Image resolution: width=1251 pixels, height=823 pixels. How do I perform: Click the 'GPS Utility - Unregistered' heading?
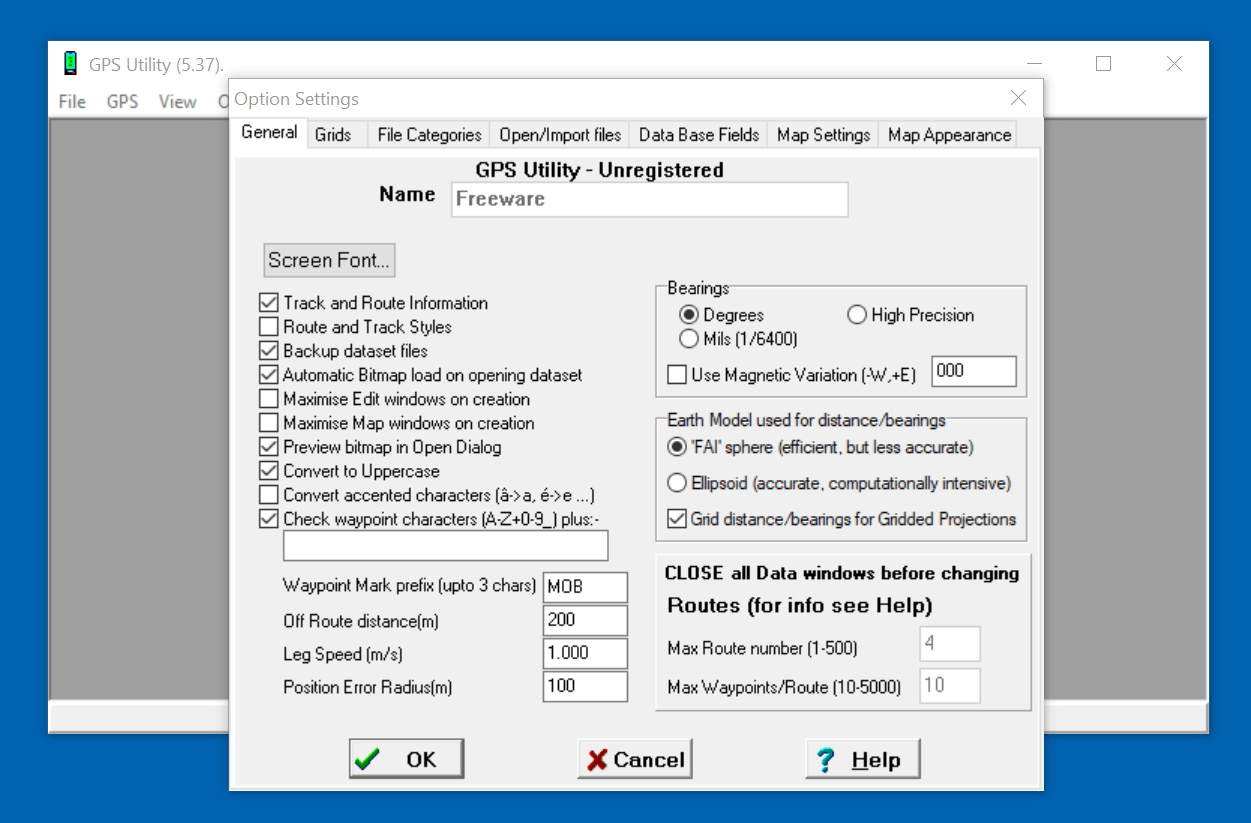[x=600, y=170]
